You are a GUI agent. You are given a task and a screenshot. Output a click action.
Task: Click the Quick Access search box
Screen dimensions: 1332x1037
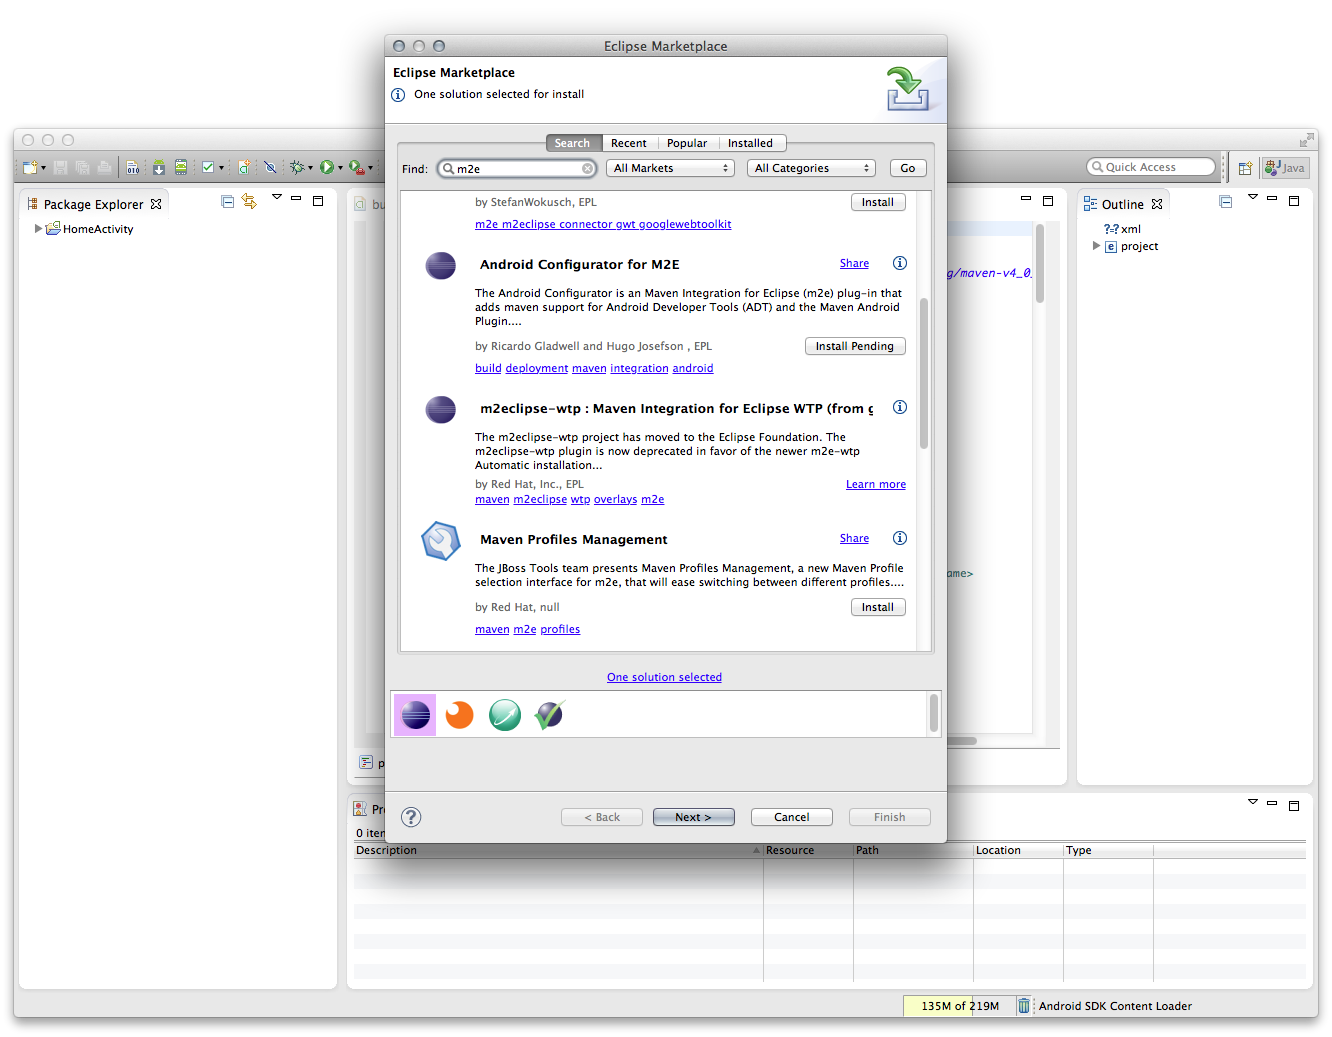(x=1151, y=167)
